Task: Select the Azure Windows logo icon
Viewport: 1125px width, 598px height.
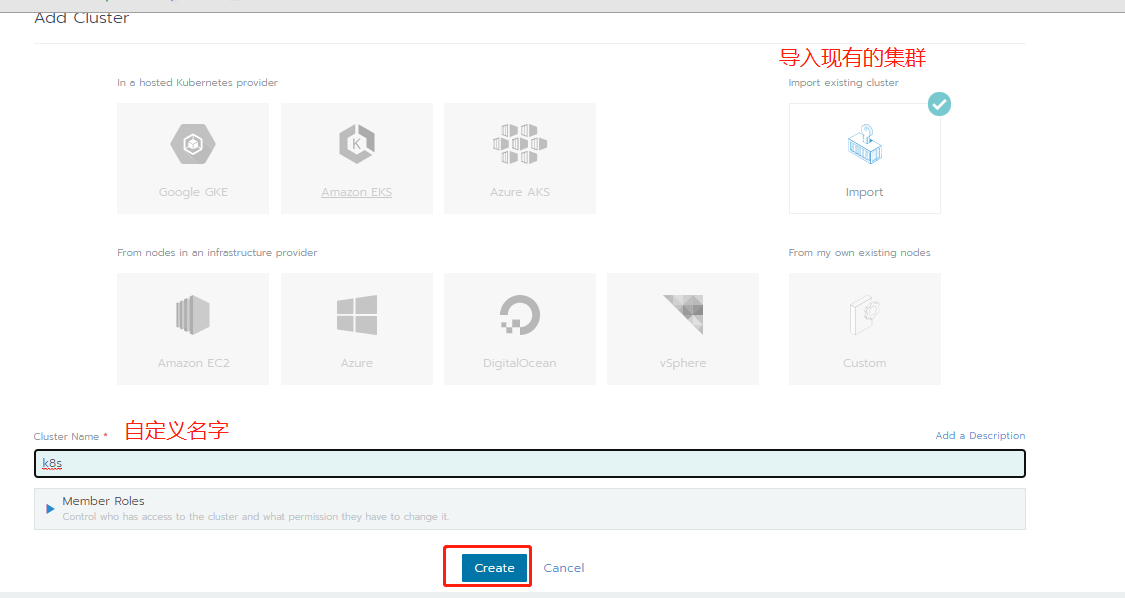Action: click(x=357, y=315)
